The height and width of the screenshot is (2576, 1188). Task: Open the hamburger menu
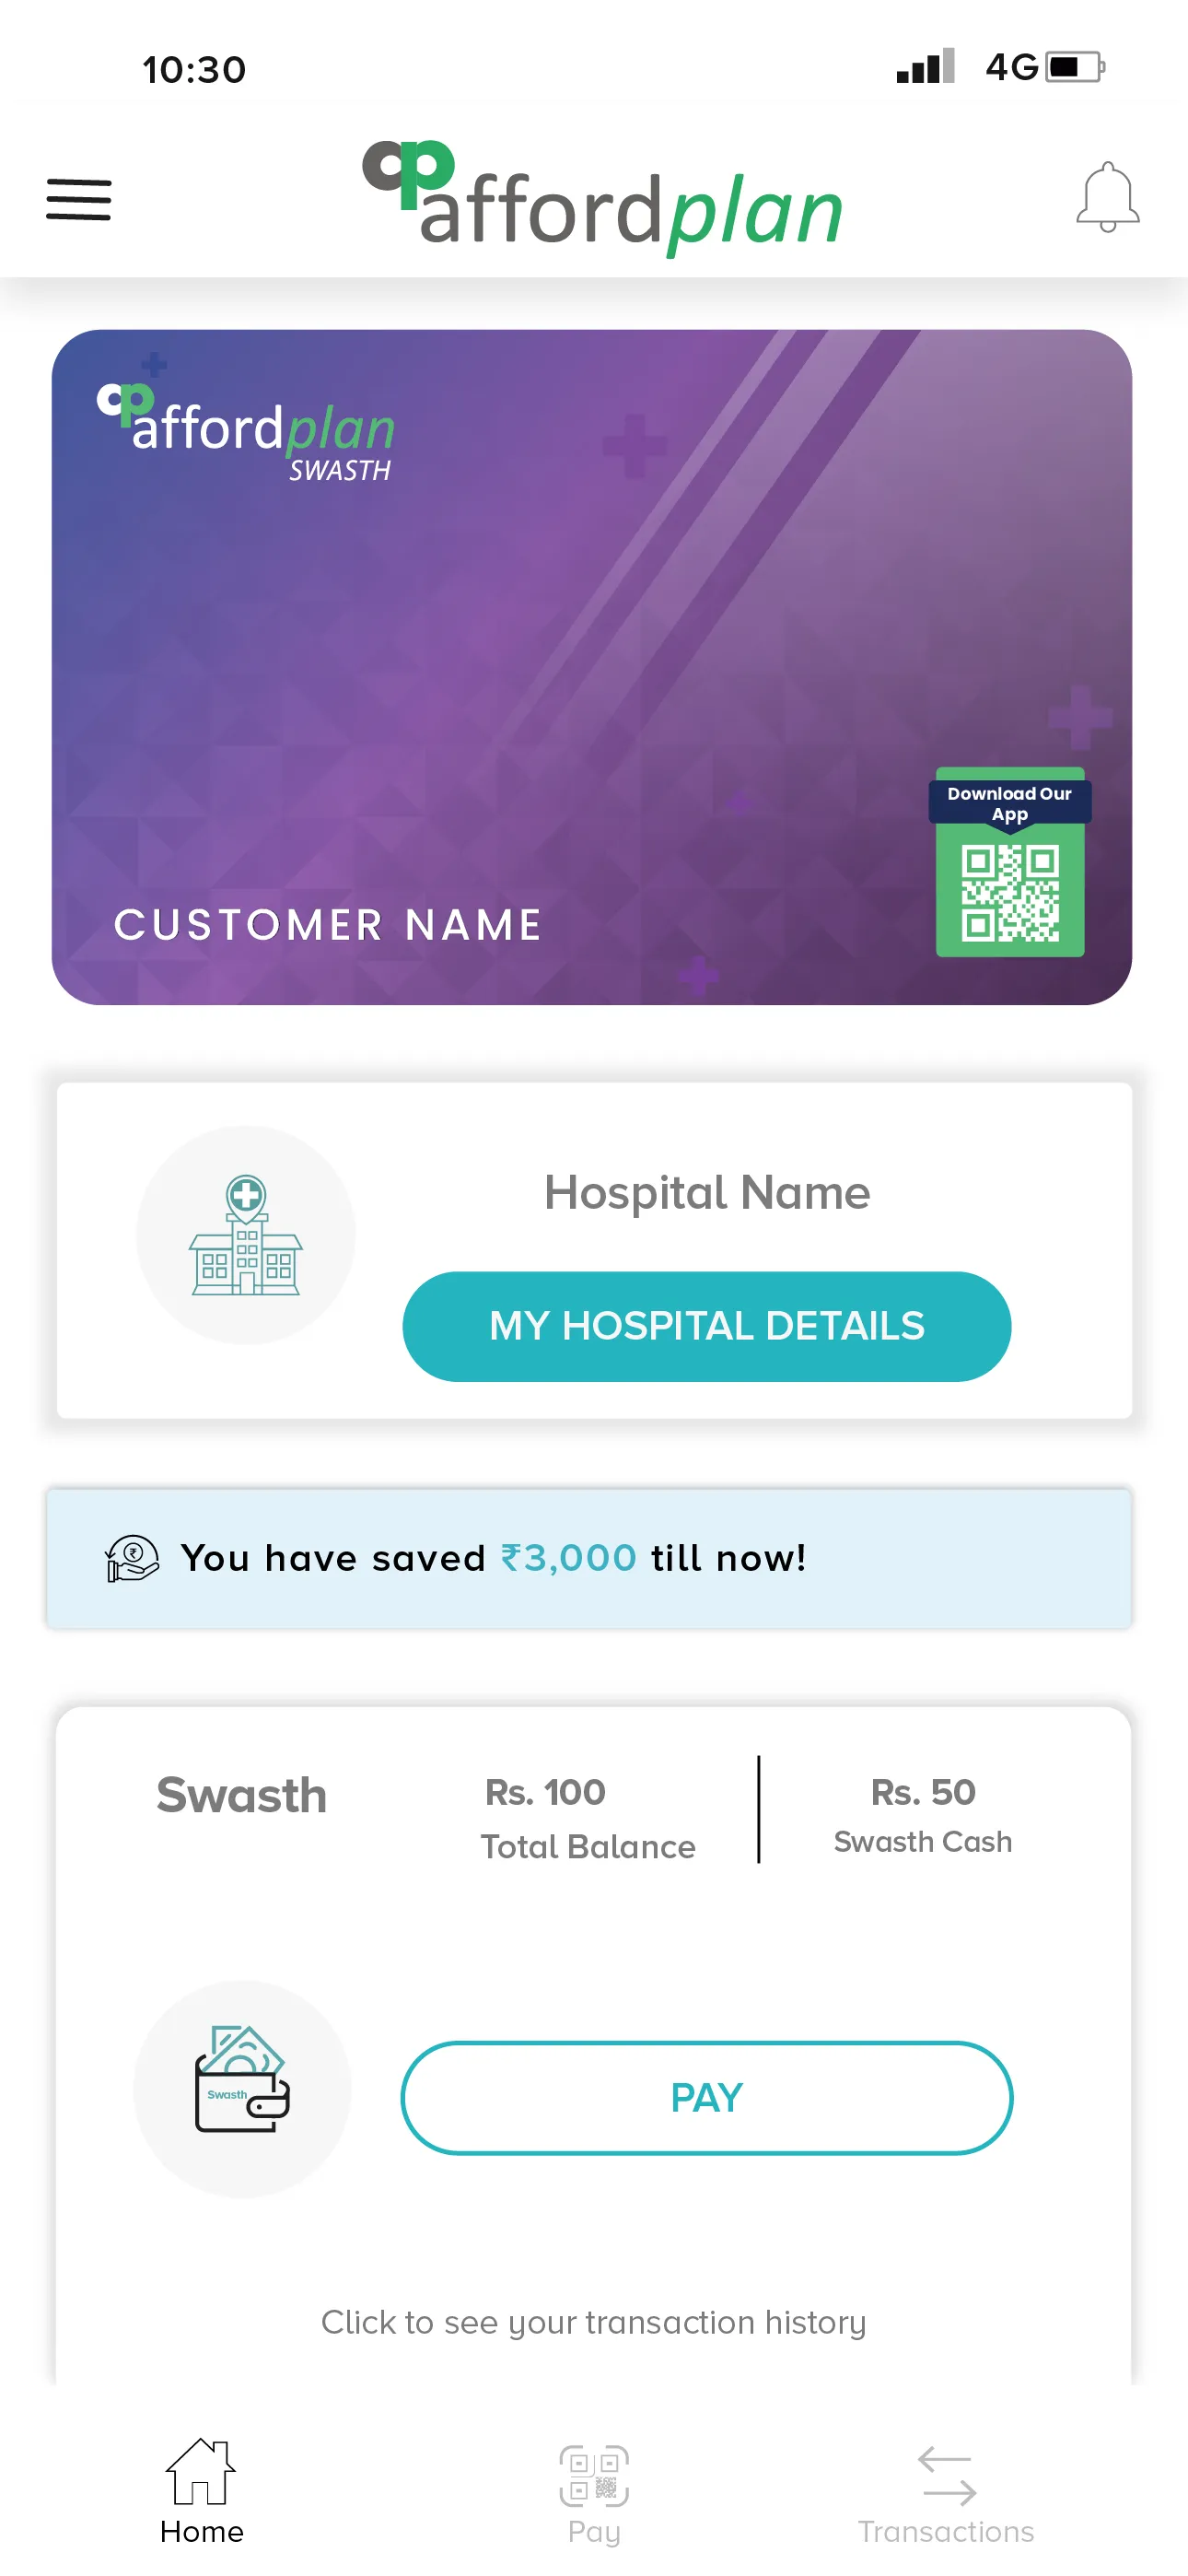coord(79,199)
